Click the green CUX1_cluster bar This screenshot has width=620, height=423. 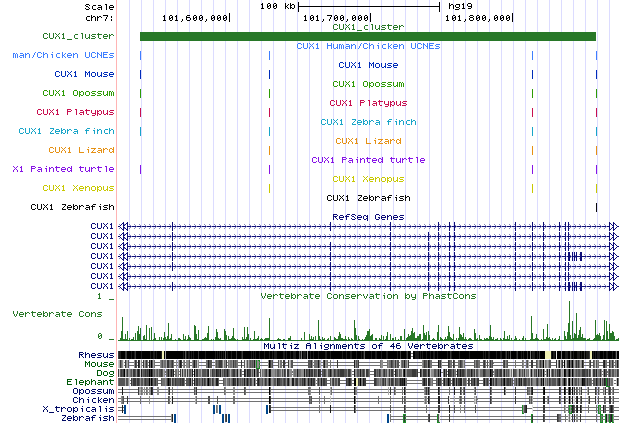(367, 37)
